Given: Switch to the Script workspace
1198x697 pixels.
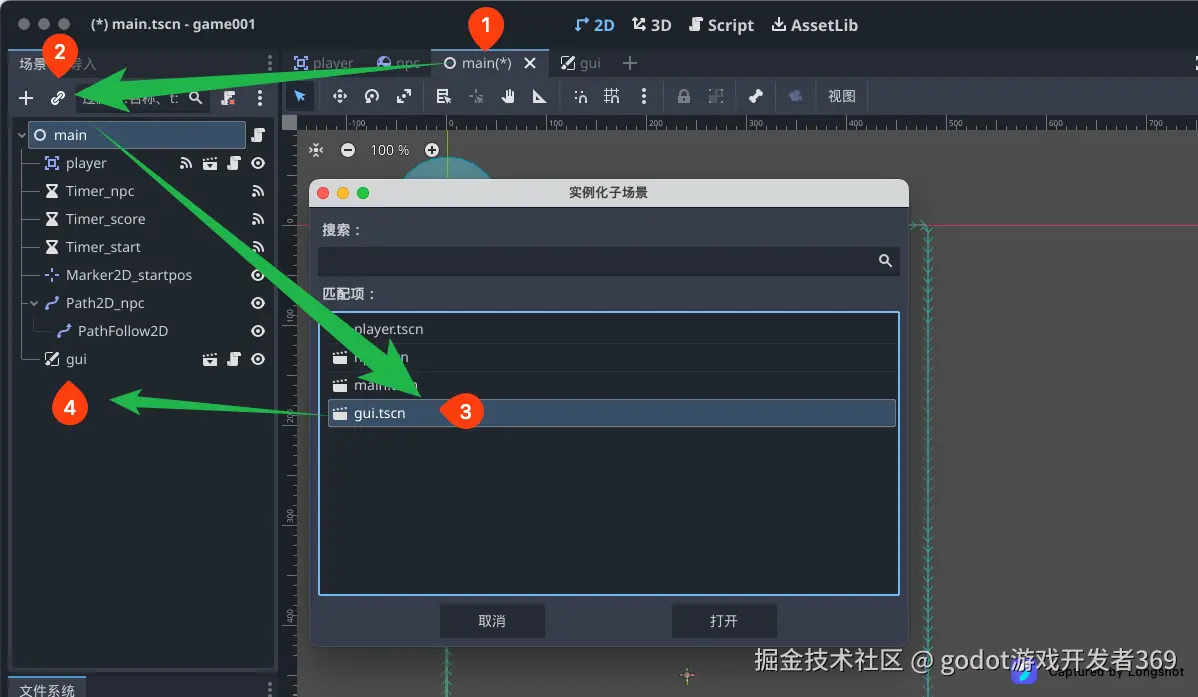Looking at the screenshot, I should click(721, 24).
